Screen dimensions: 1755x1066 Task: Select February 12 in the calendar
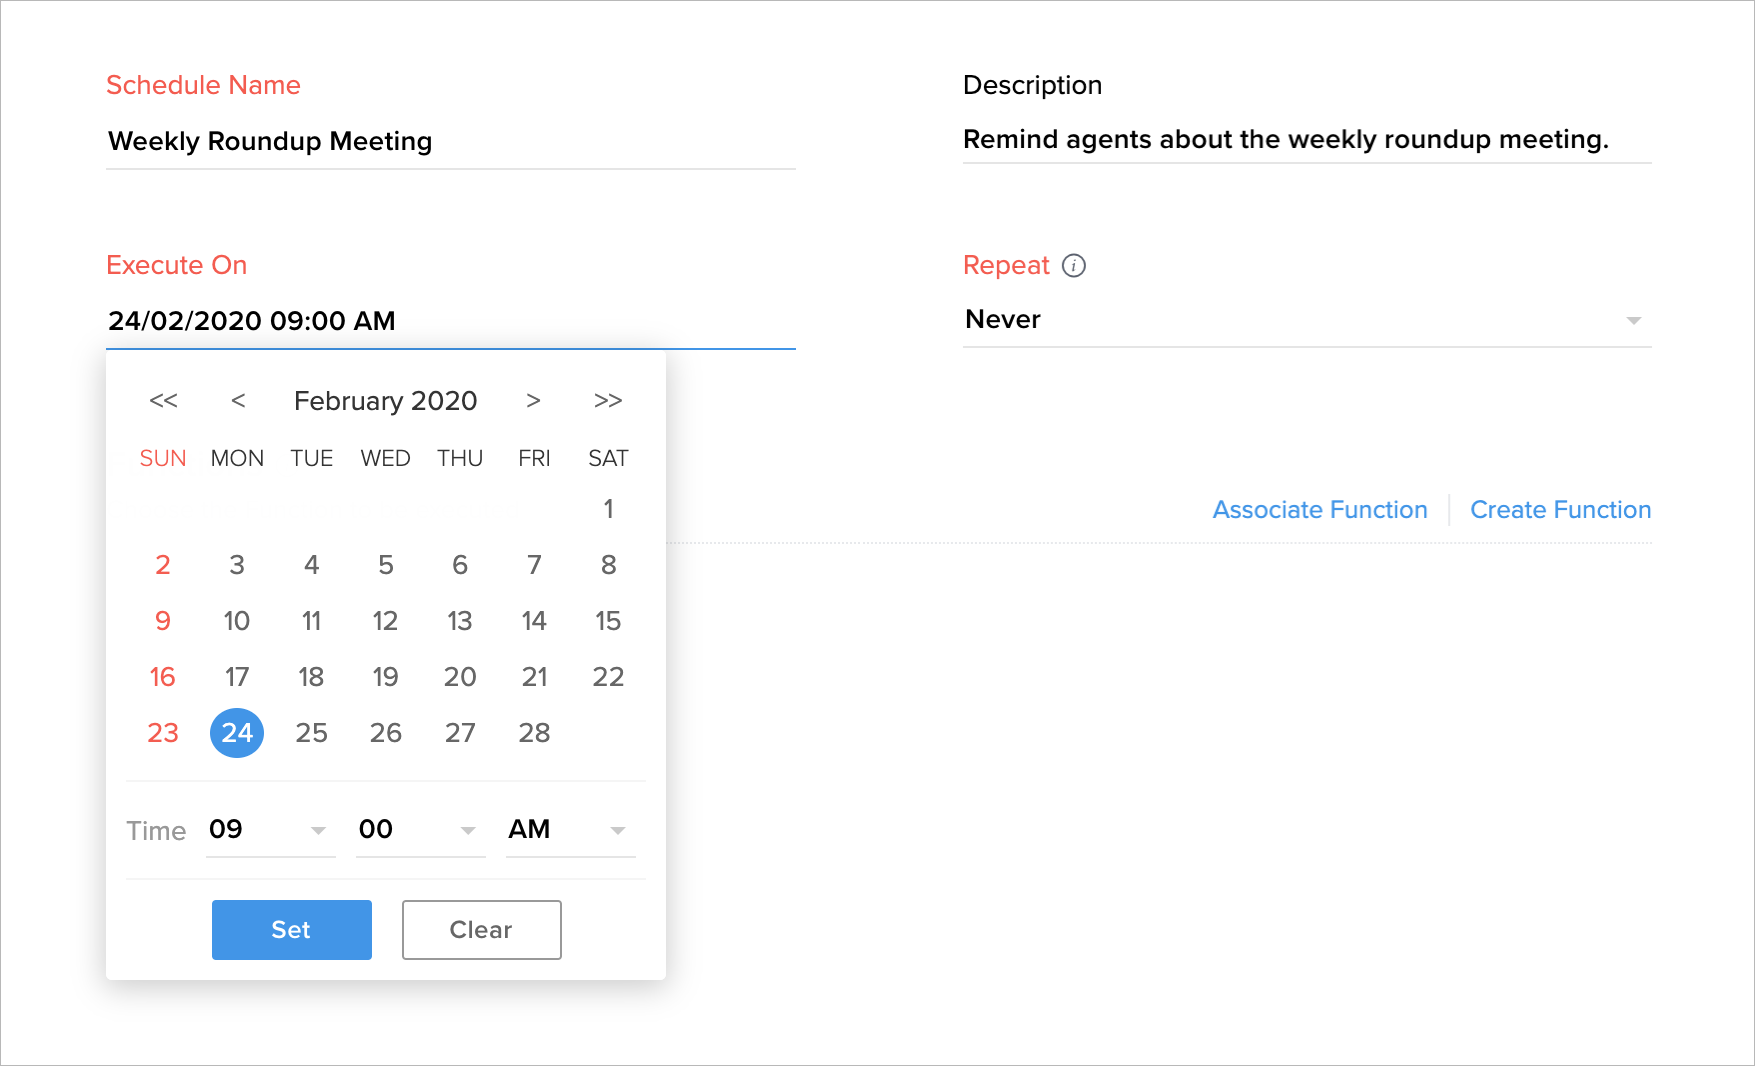click(386, 621)
